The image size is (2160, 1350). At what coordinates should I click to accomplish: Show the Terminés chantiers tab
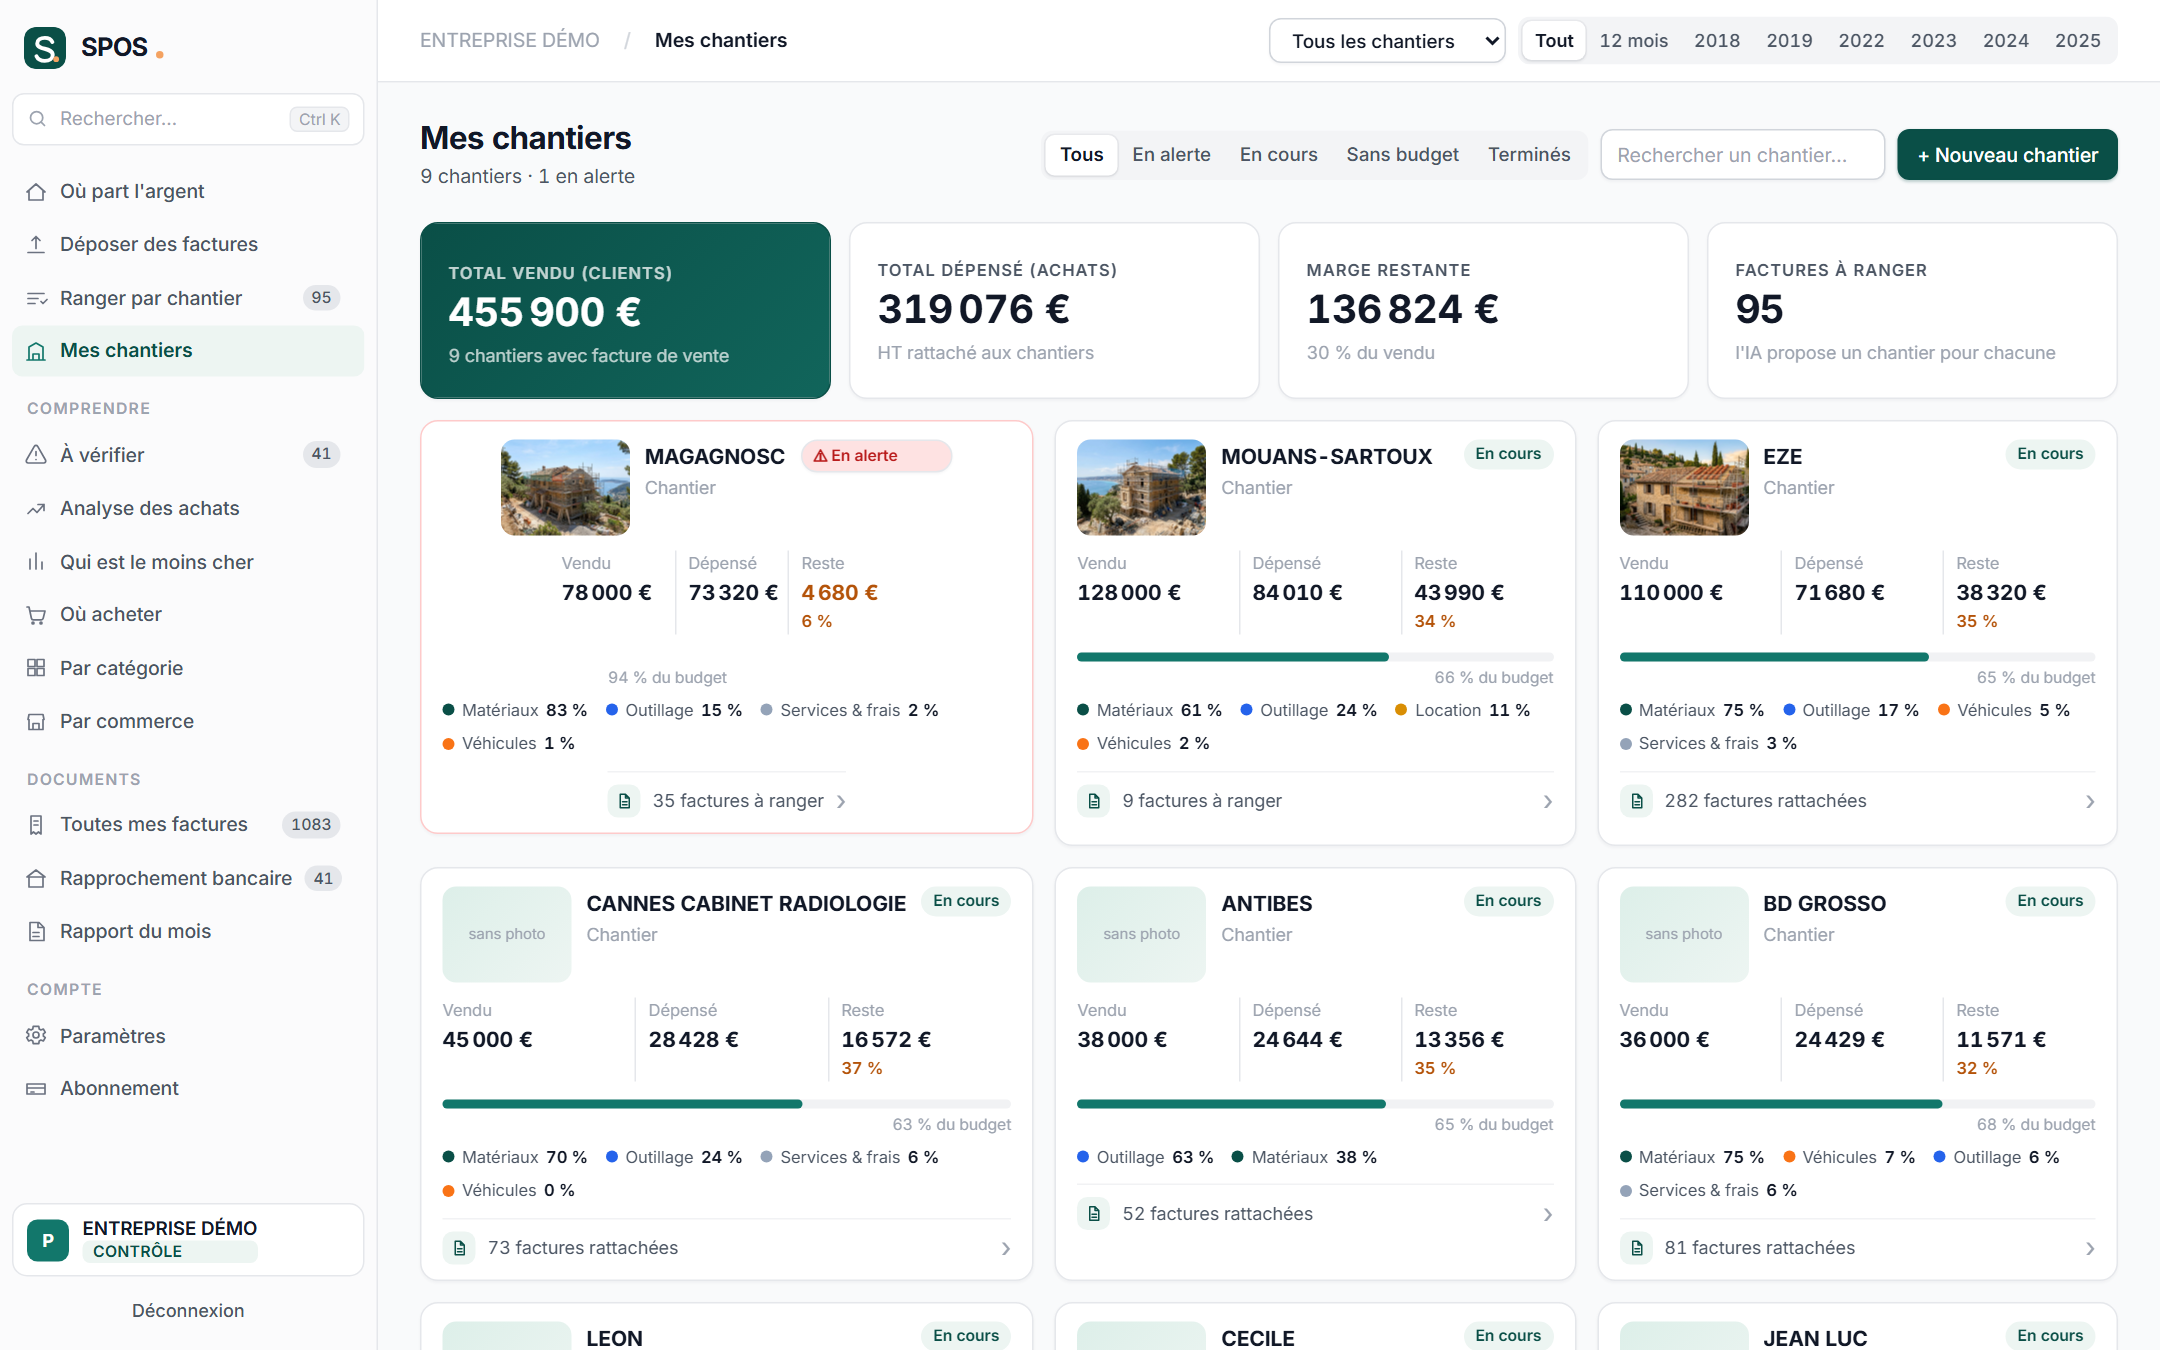click(1529, 155)
